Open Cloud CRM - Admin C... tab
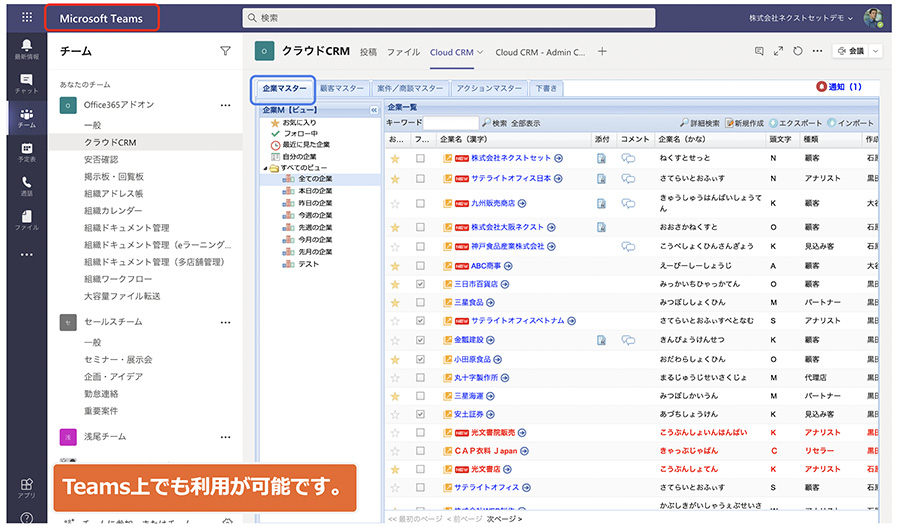This screenshot has height=527, width=900. click(x=540, y=52)
